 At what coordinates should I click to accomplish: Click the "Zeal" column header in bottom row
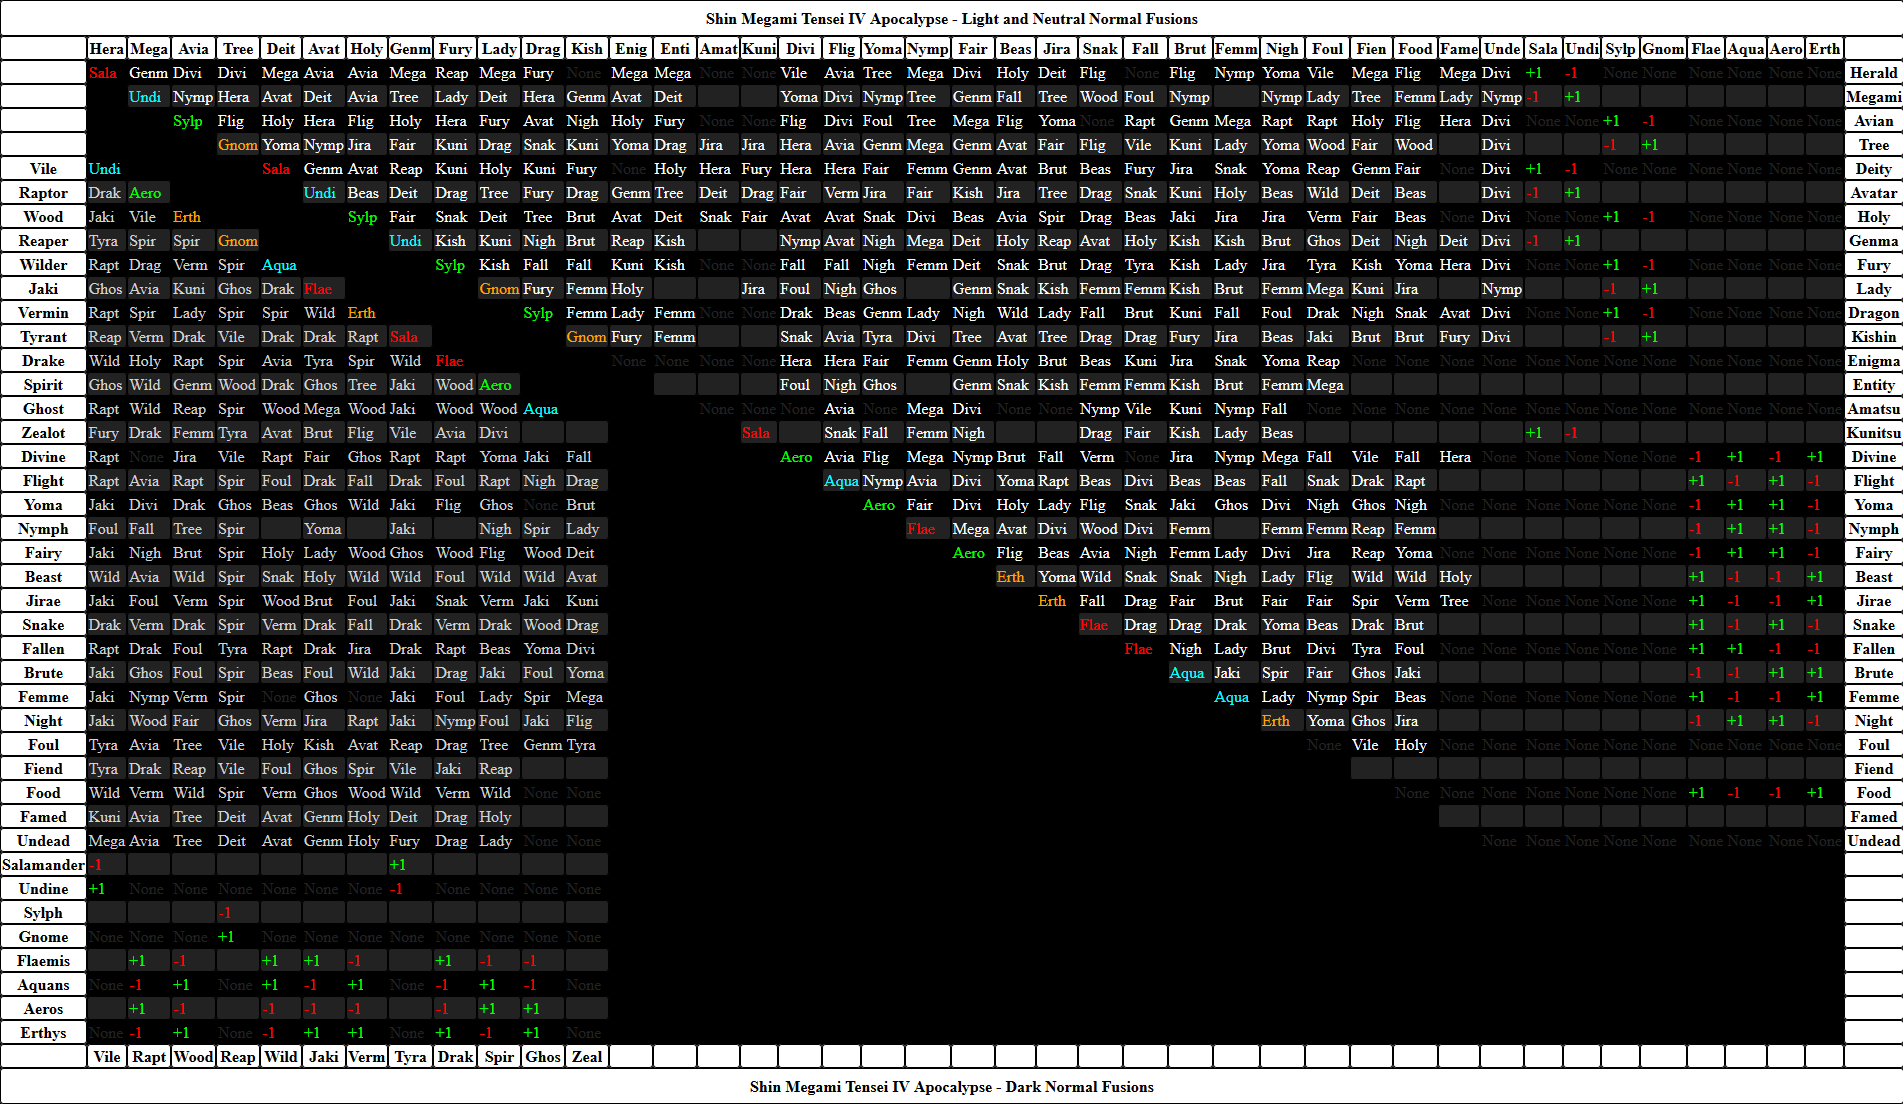pos(587,1057)
